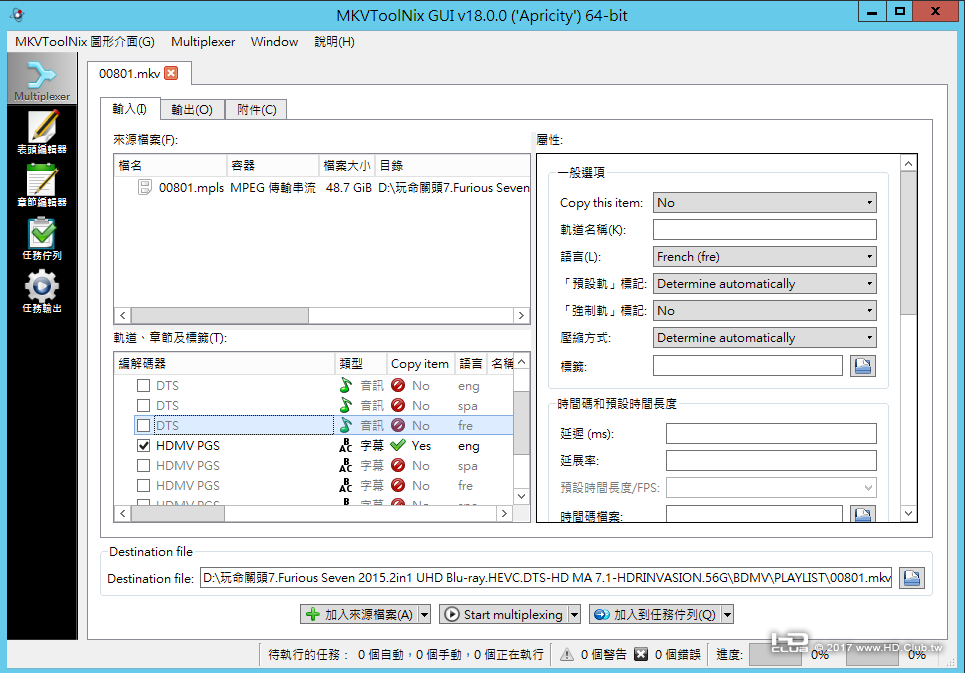Viewport: 965px width, 673px height.
Task: Close the 00801.mkv tab with red X
Action: pos(171,73)
